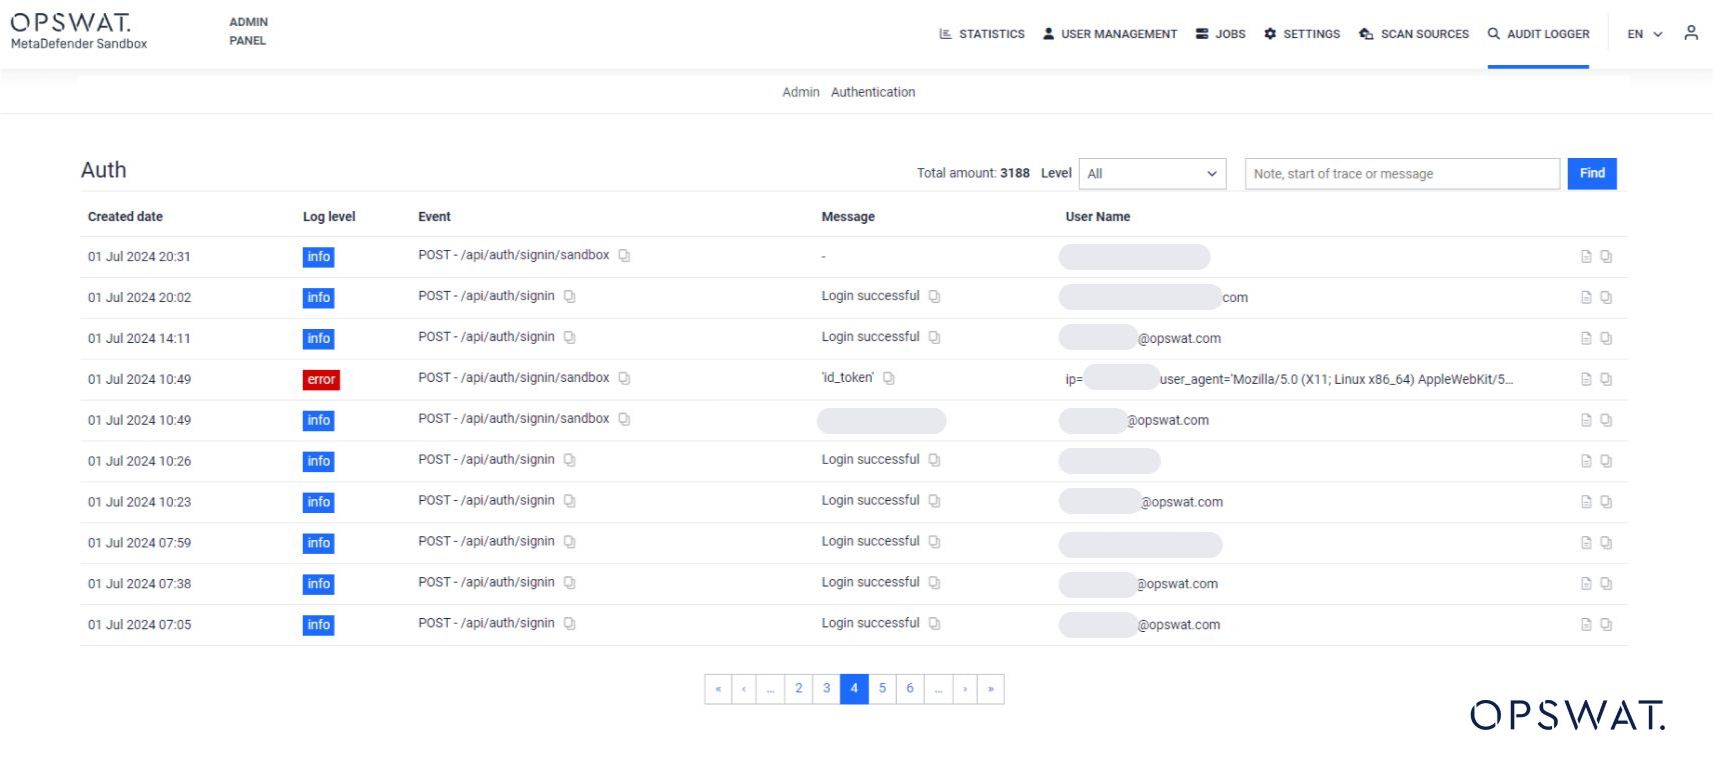Viewport: 1713px width, 778px height.
Task: Open details document icon for 20:31 row
Action: coord(1586,257)
